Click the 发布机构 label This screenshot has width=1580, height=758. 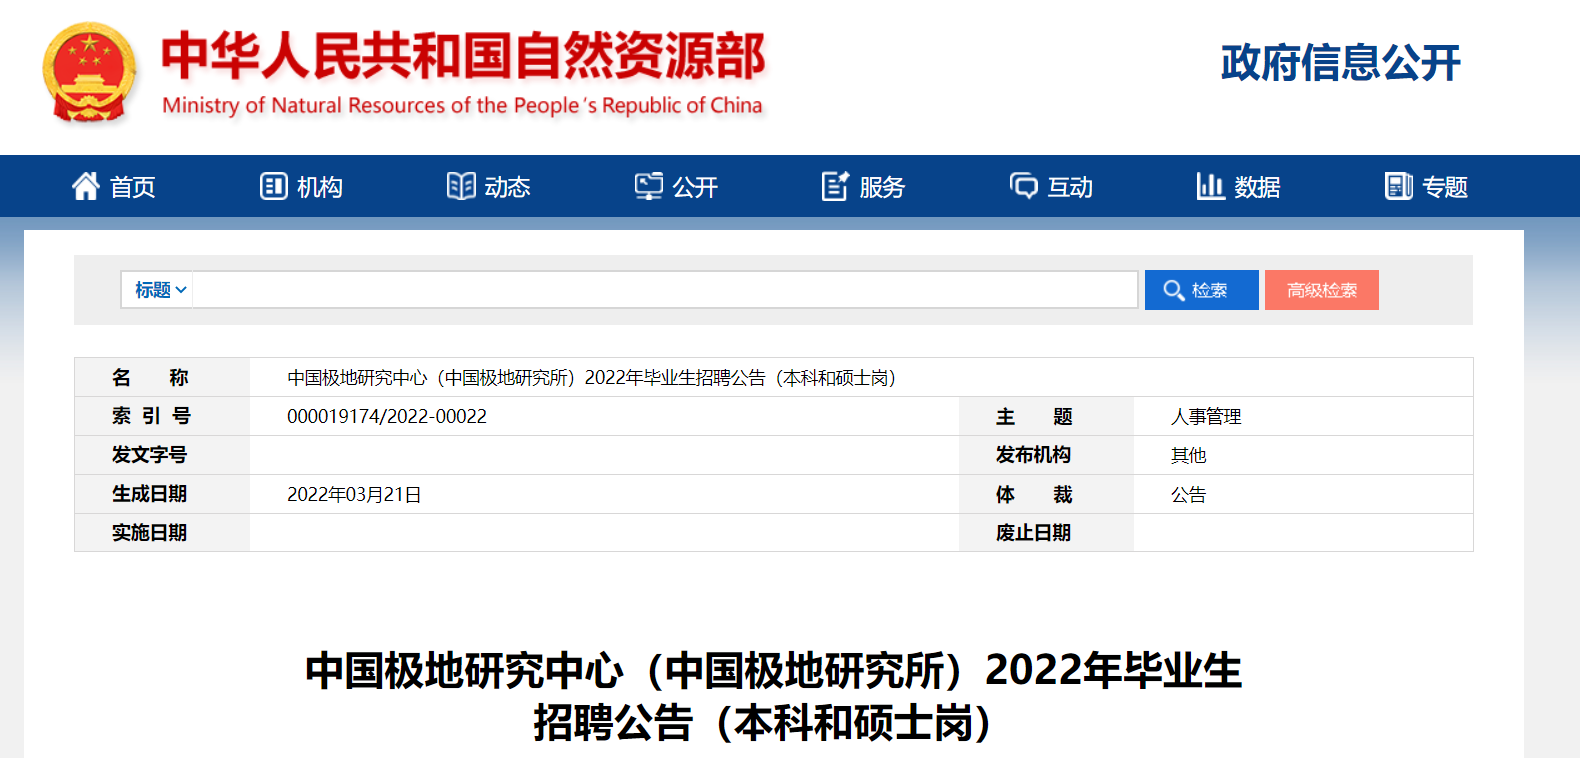pyautogui.click(x=1033, y=455)
